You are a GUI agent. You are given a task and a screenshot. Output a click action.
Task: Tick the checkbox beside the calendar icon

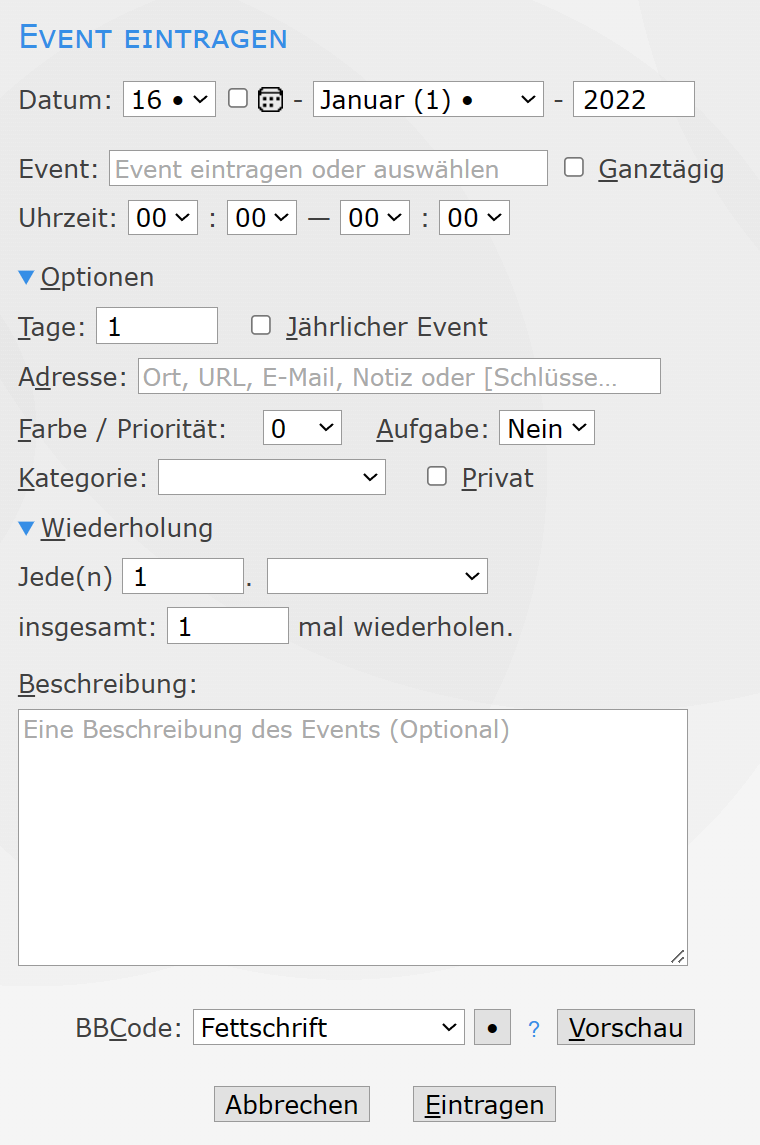coord(238,98)
